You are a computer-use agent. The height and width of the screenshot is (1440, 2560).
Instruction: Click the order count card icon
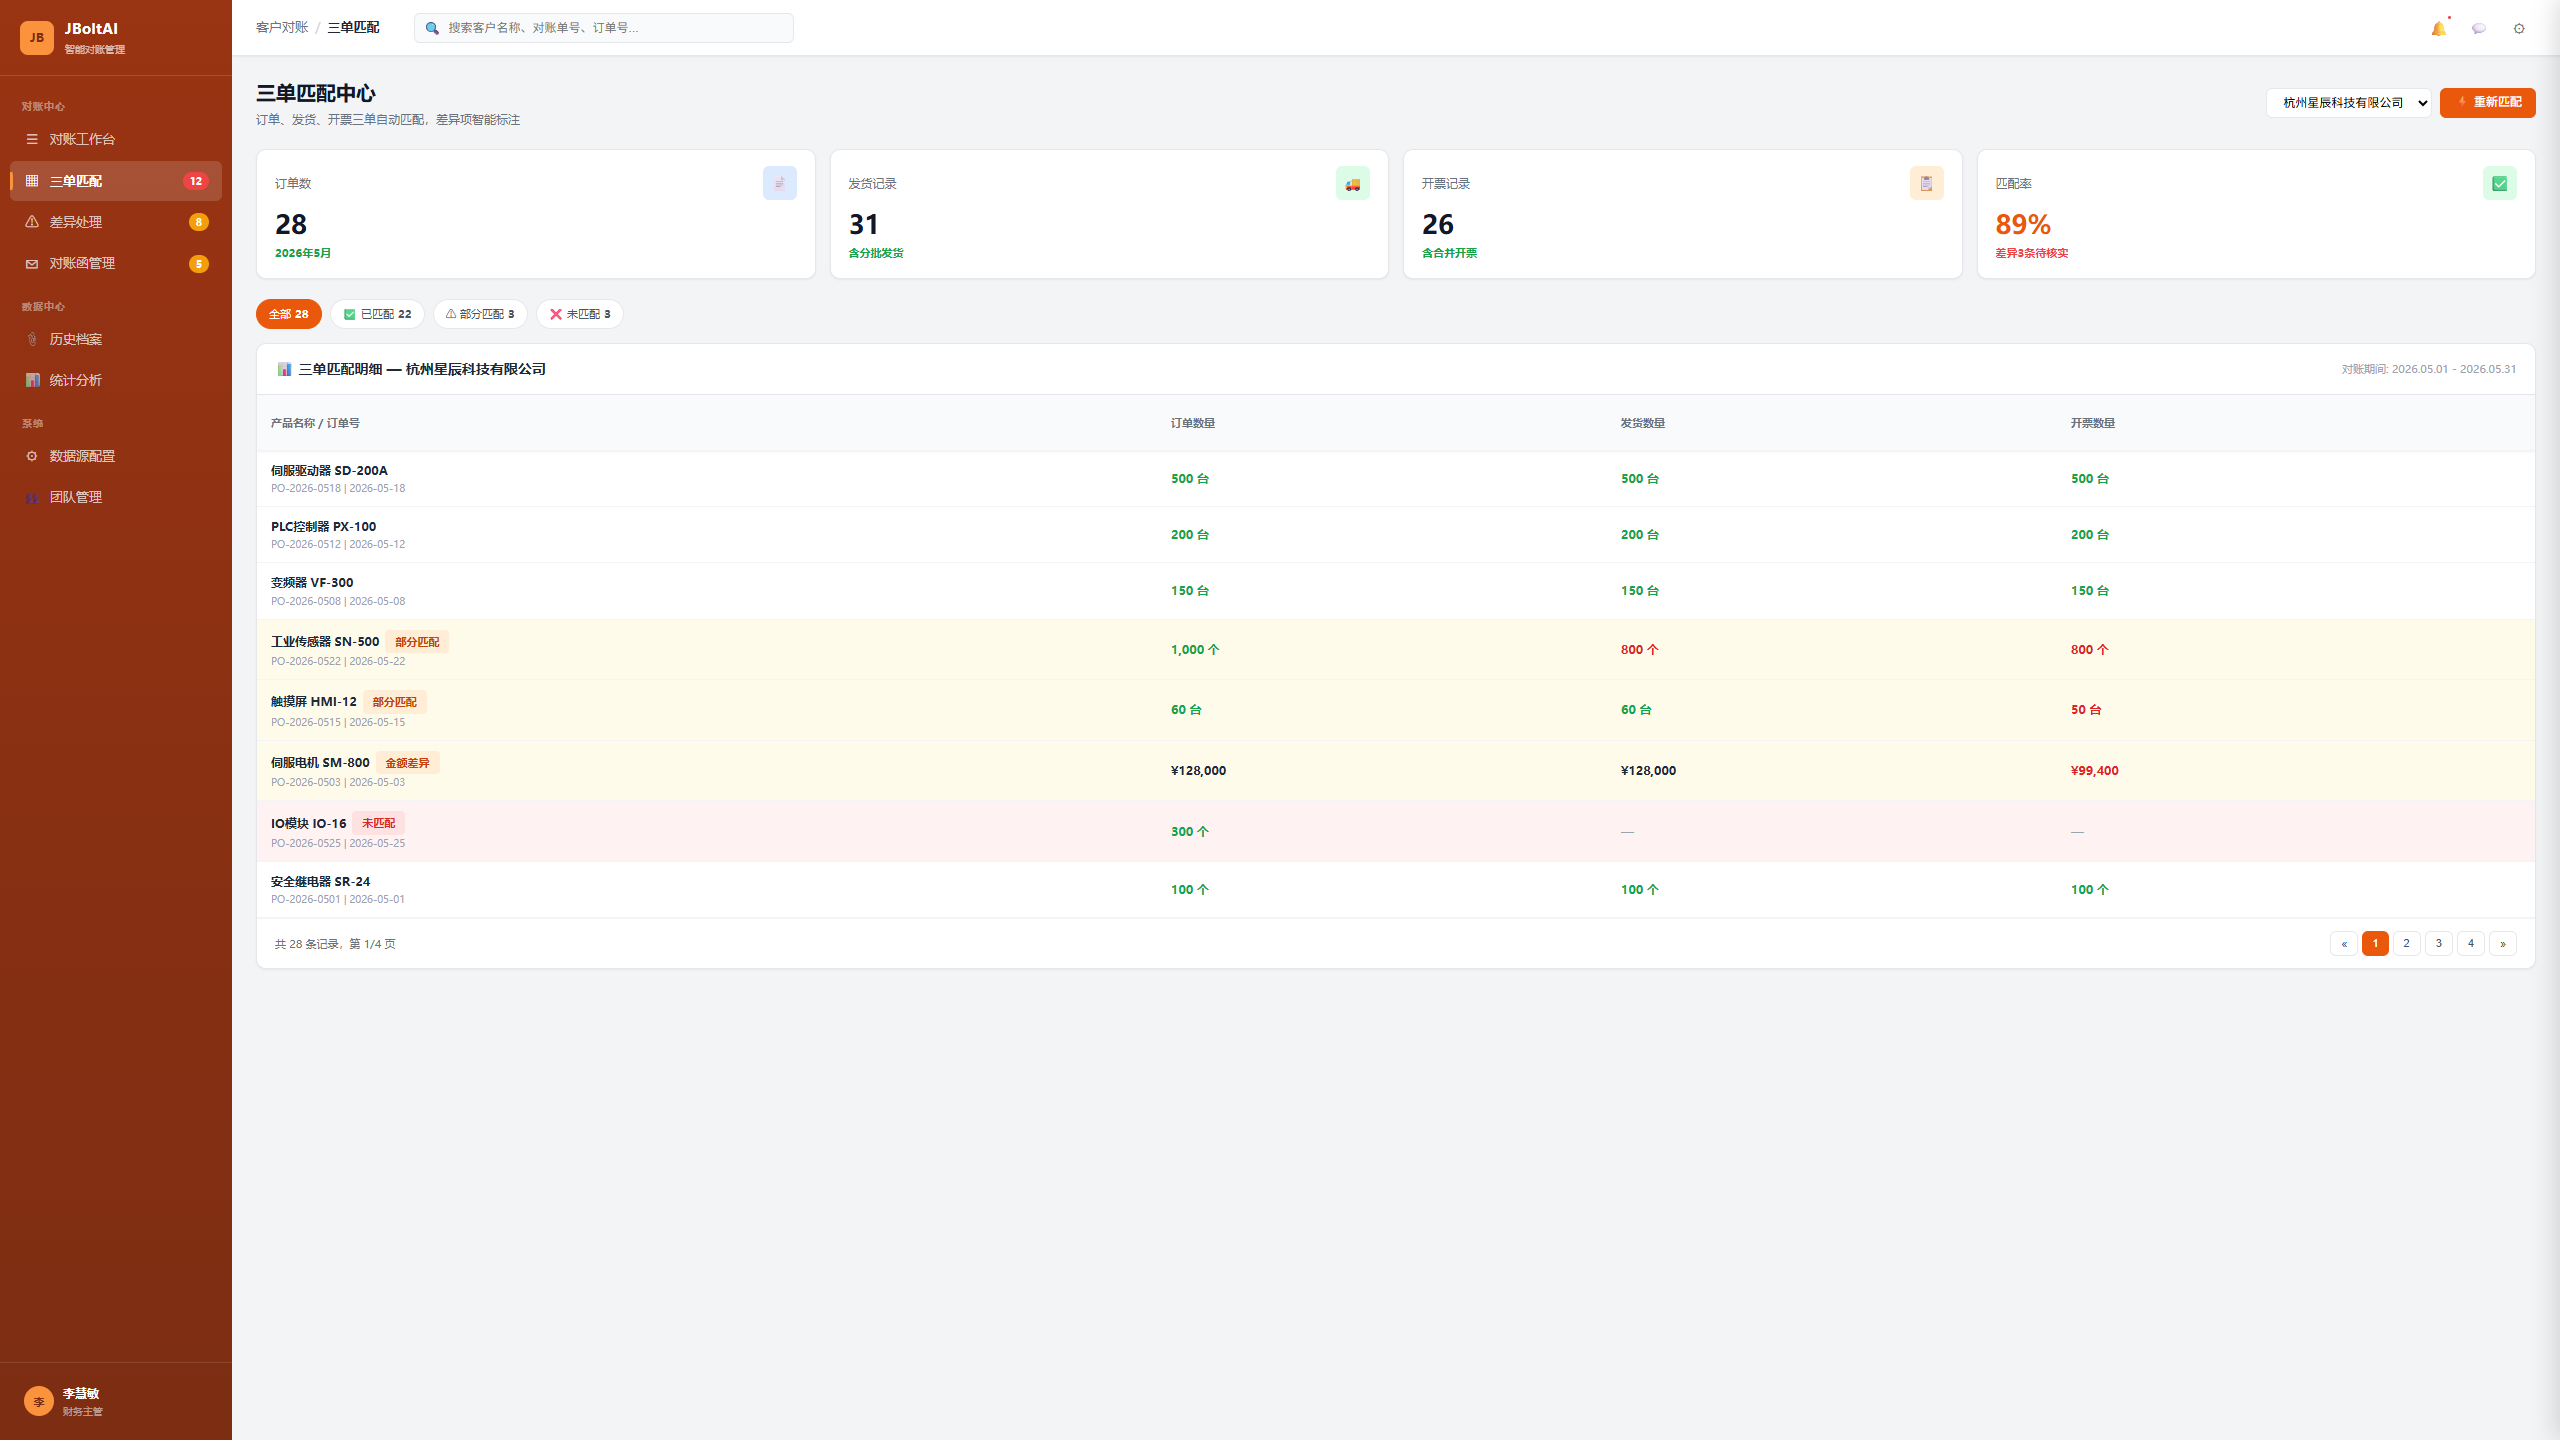(x=779, y=183)
